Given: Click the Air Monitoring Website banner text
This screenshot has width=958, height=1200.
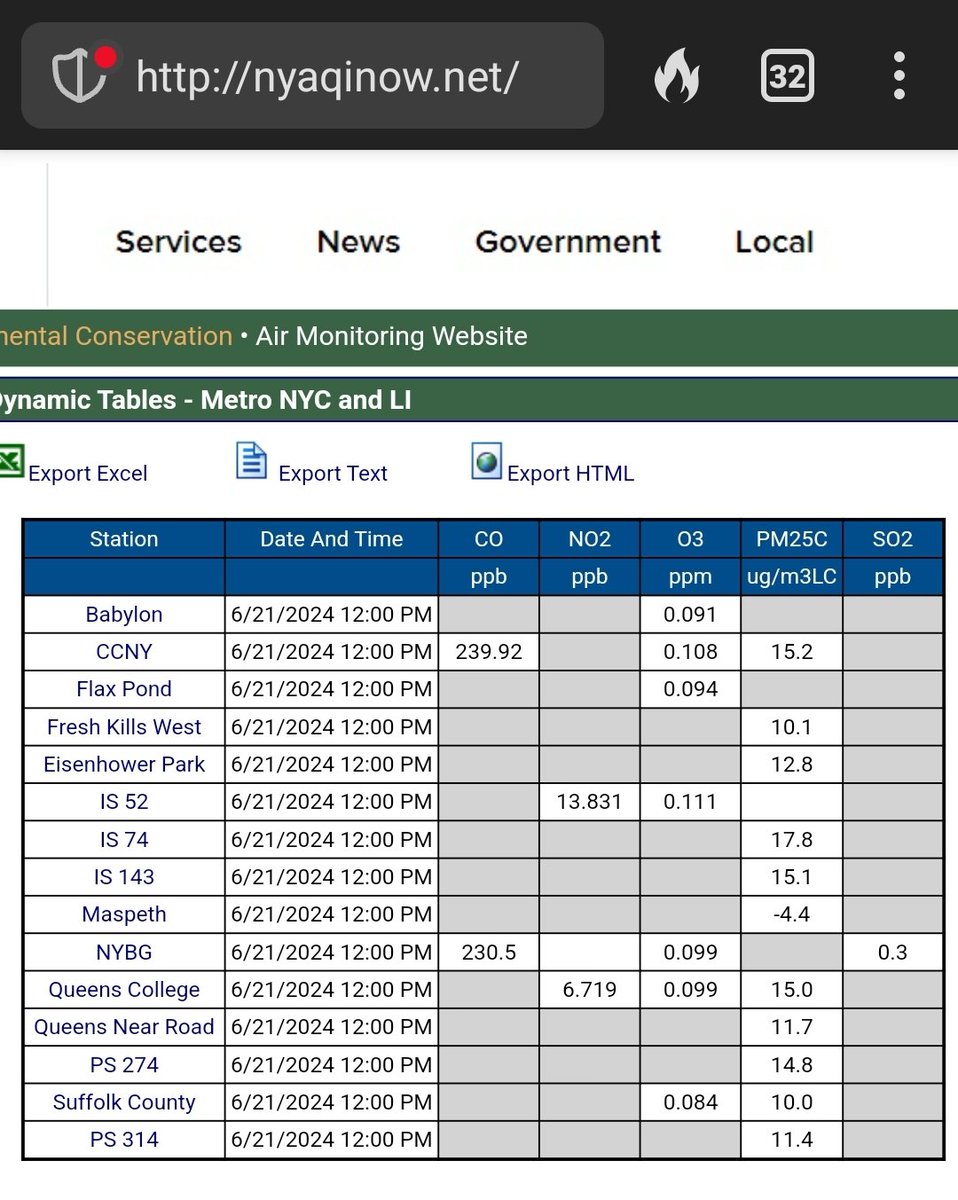Looking at the screenshot, I should pos(391,336).
